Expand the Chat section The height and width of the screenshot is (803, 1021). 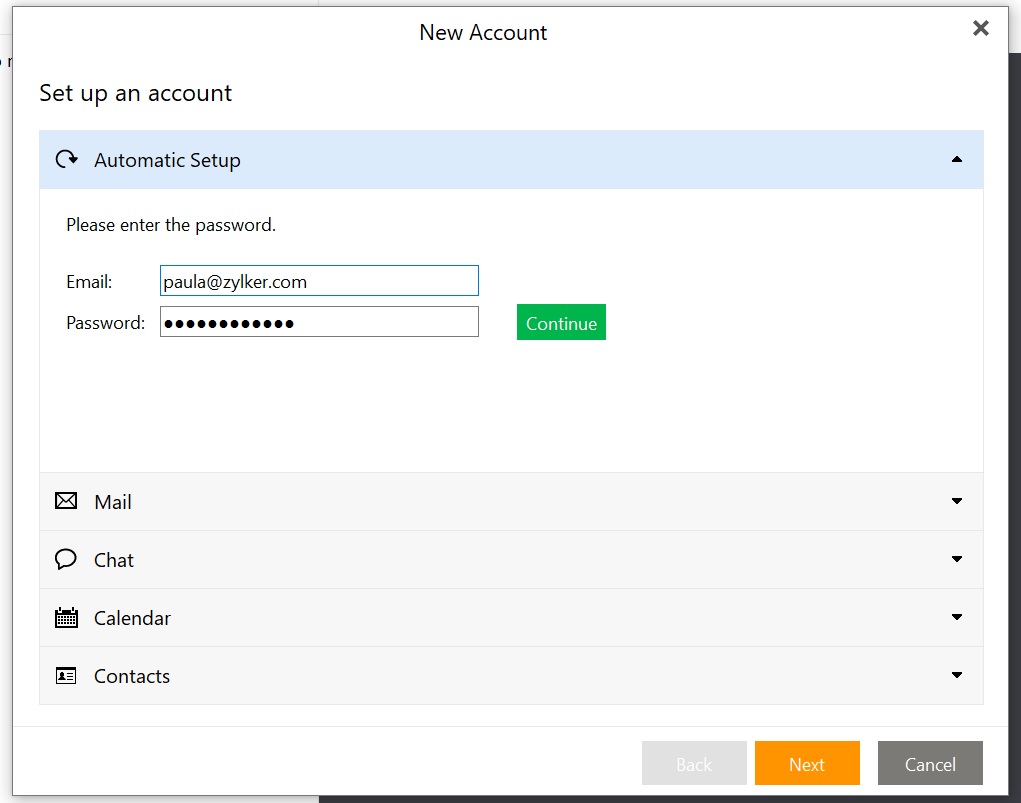pos(957,559)
